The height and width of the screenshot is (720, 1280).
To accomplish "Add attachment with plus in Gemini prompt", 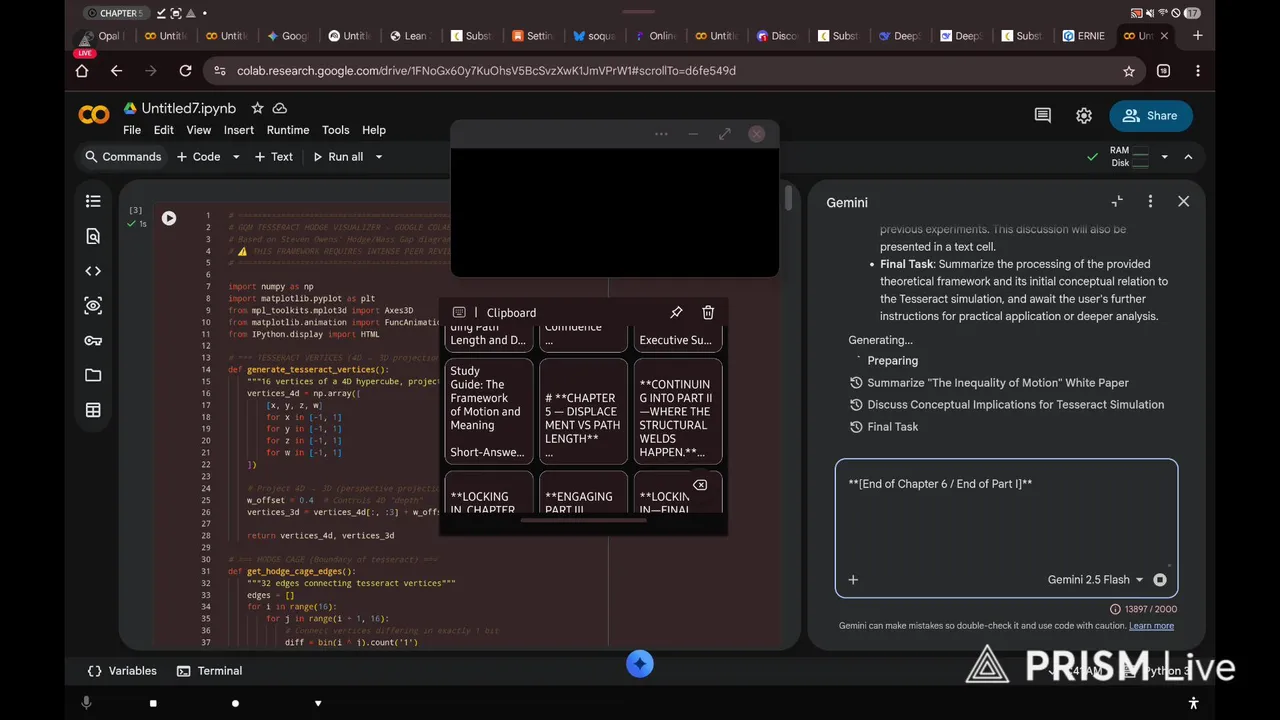I will (853, 580).
